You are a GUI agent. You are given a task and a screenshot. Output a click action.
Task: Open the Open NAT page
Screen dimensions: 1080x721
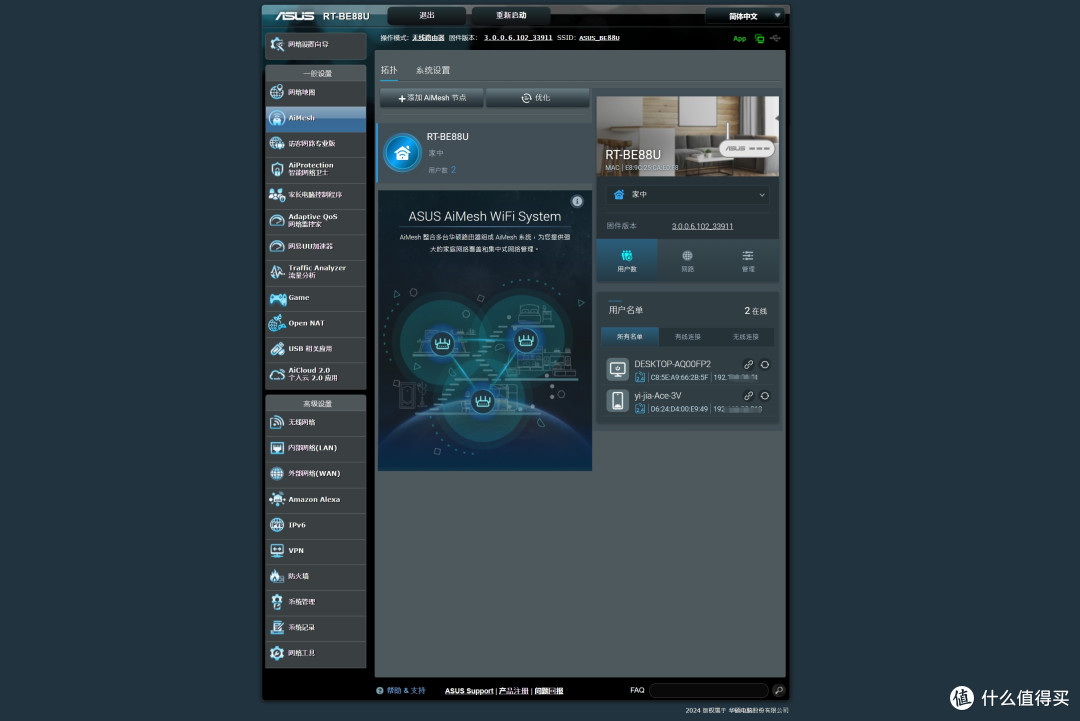[x=315, y=324]
